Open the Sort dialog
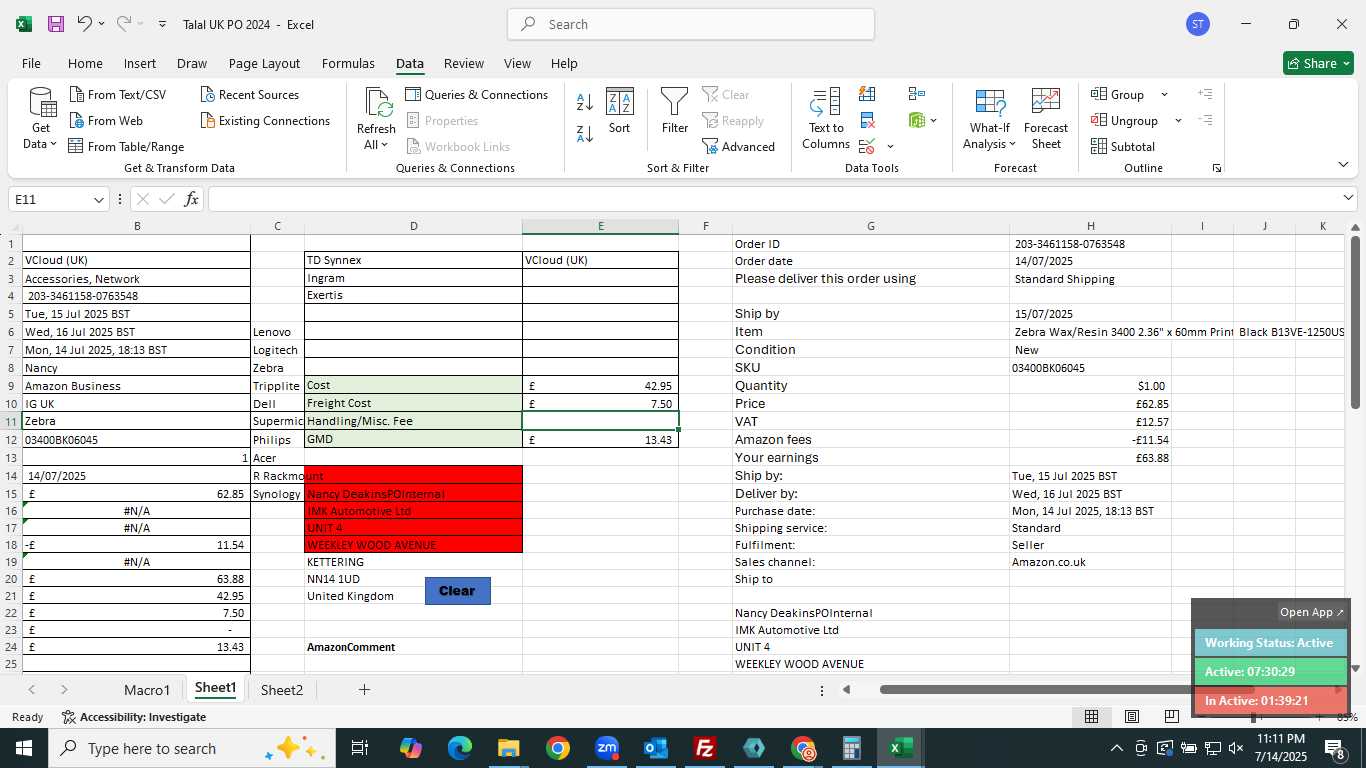This screenshot has width=1366, height=768. tap(620, 111)
